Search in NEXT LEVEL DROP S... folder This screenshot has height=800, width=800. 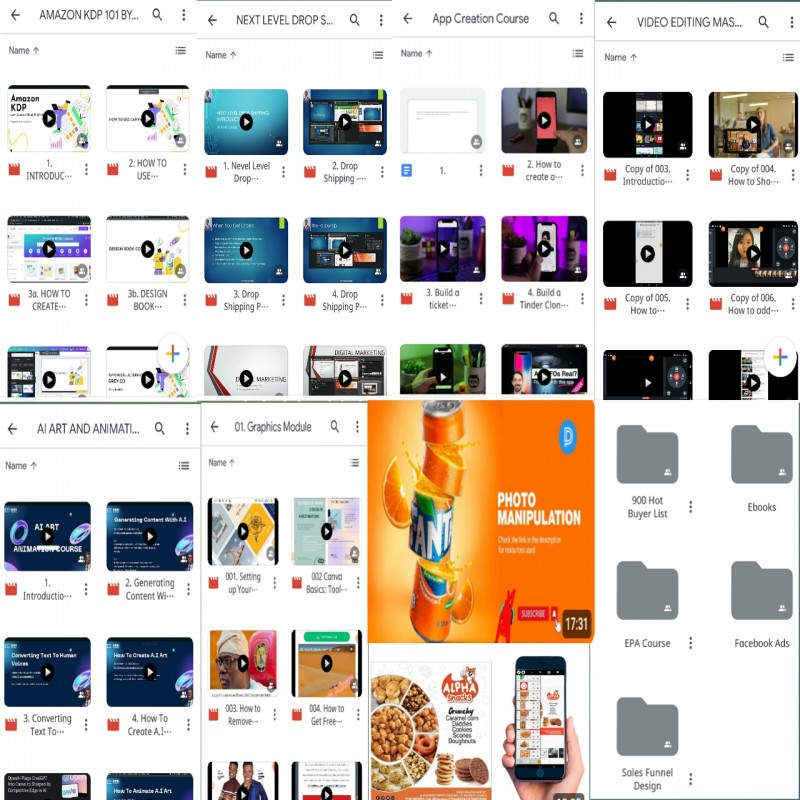[x=354, y=20]
